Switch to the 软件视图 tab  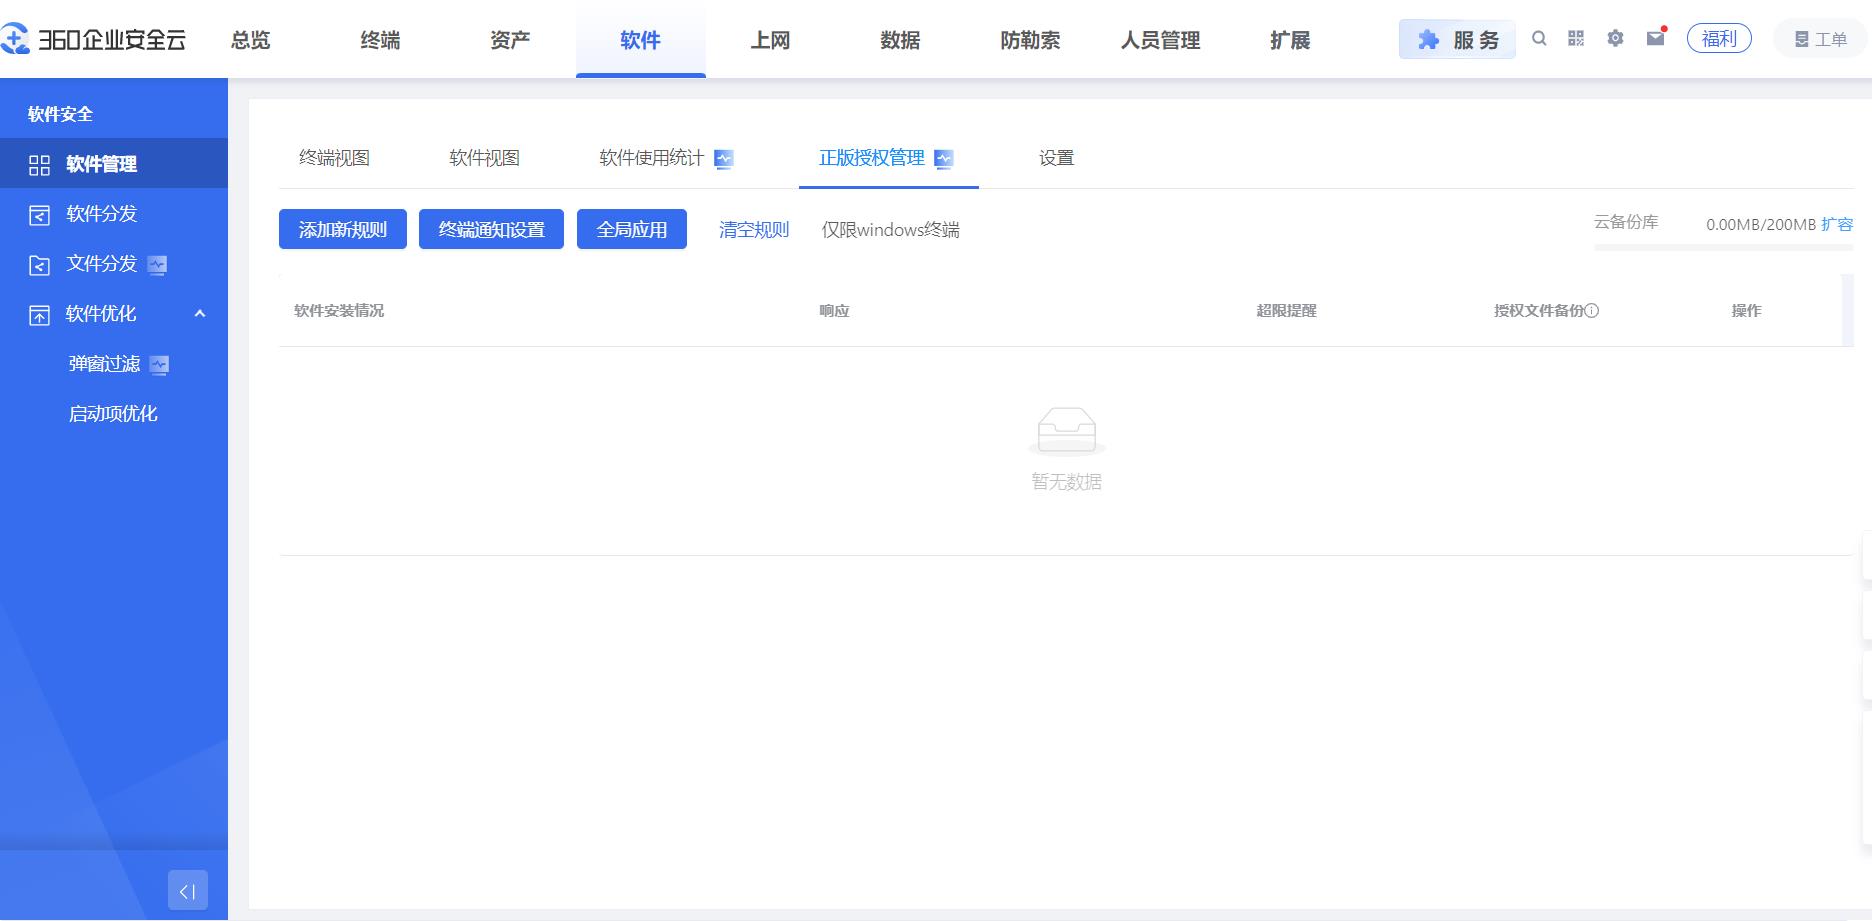click(484, 158)
